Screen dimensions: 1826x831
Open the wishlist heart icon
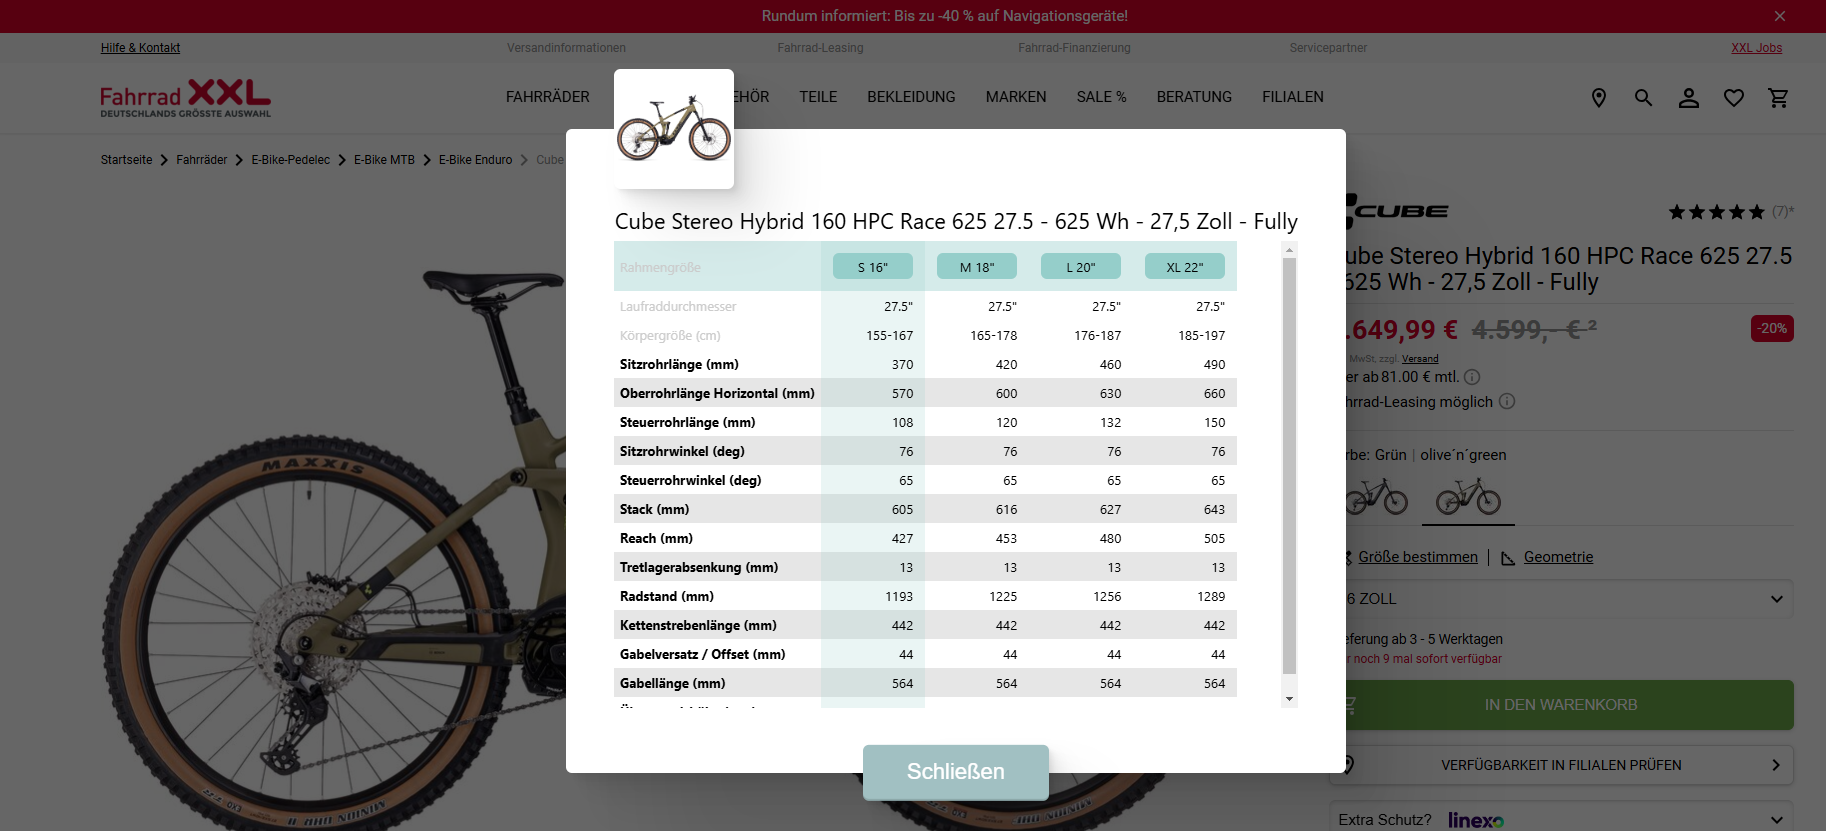click(1733, 98)
